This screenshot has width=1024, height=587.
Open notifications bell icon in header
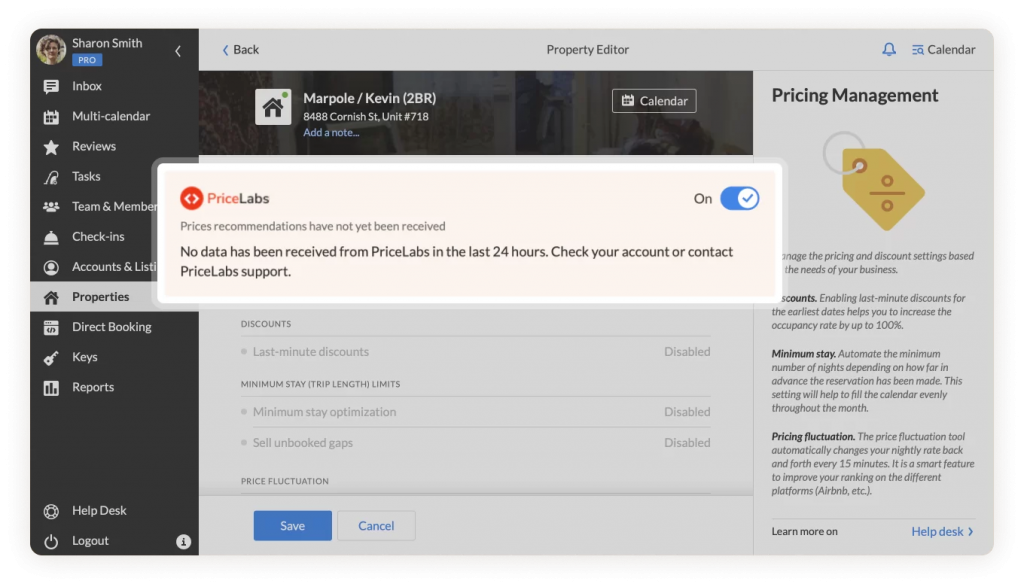(x=889, y=50)
